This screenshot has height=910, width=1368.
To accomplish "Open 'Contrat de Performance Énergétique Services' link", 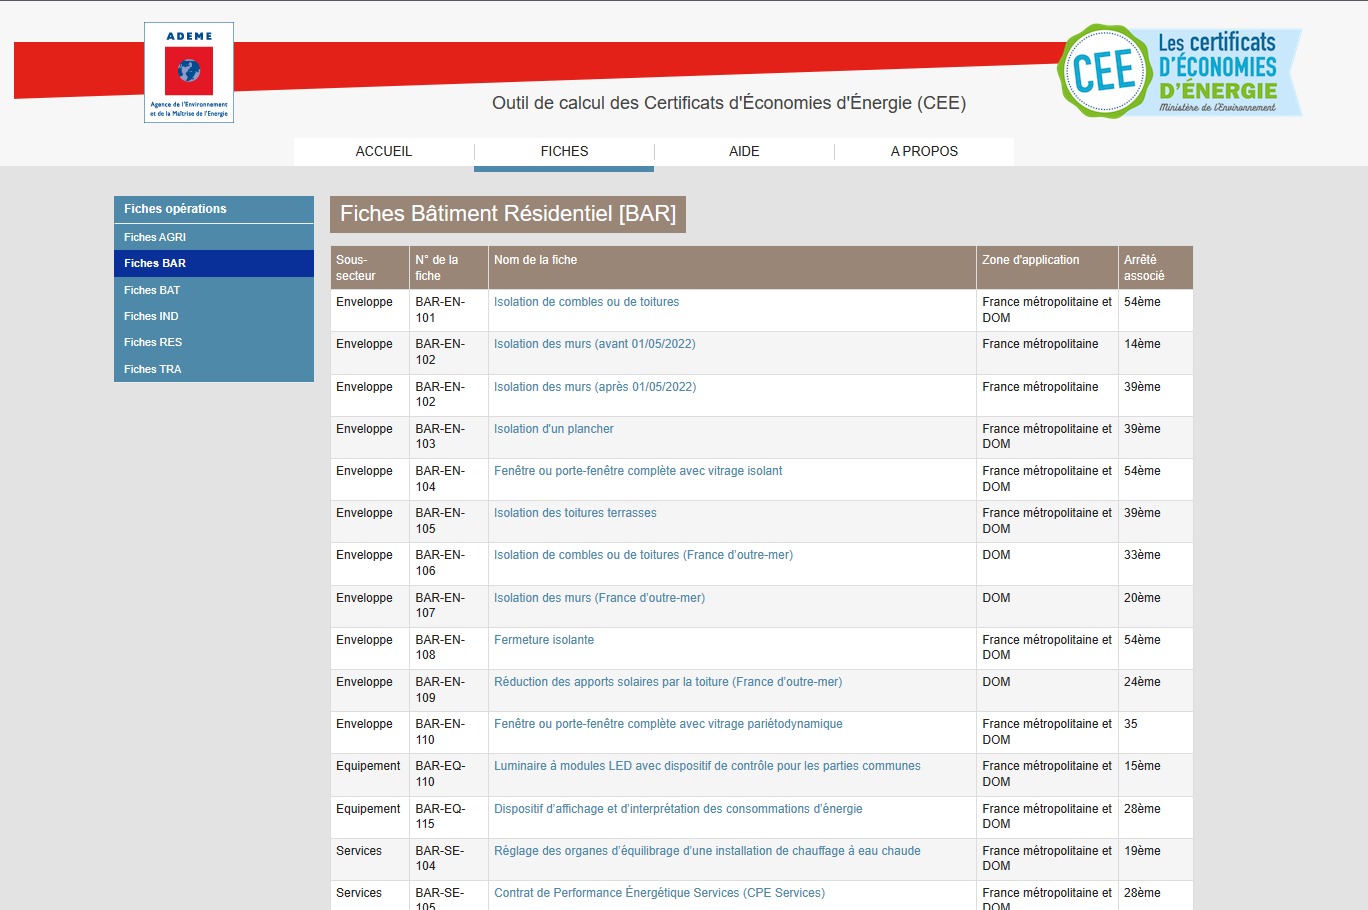I will 659,893.
